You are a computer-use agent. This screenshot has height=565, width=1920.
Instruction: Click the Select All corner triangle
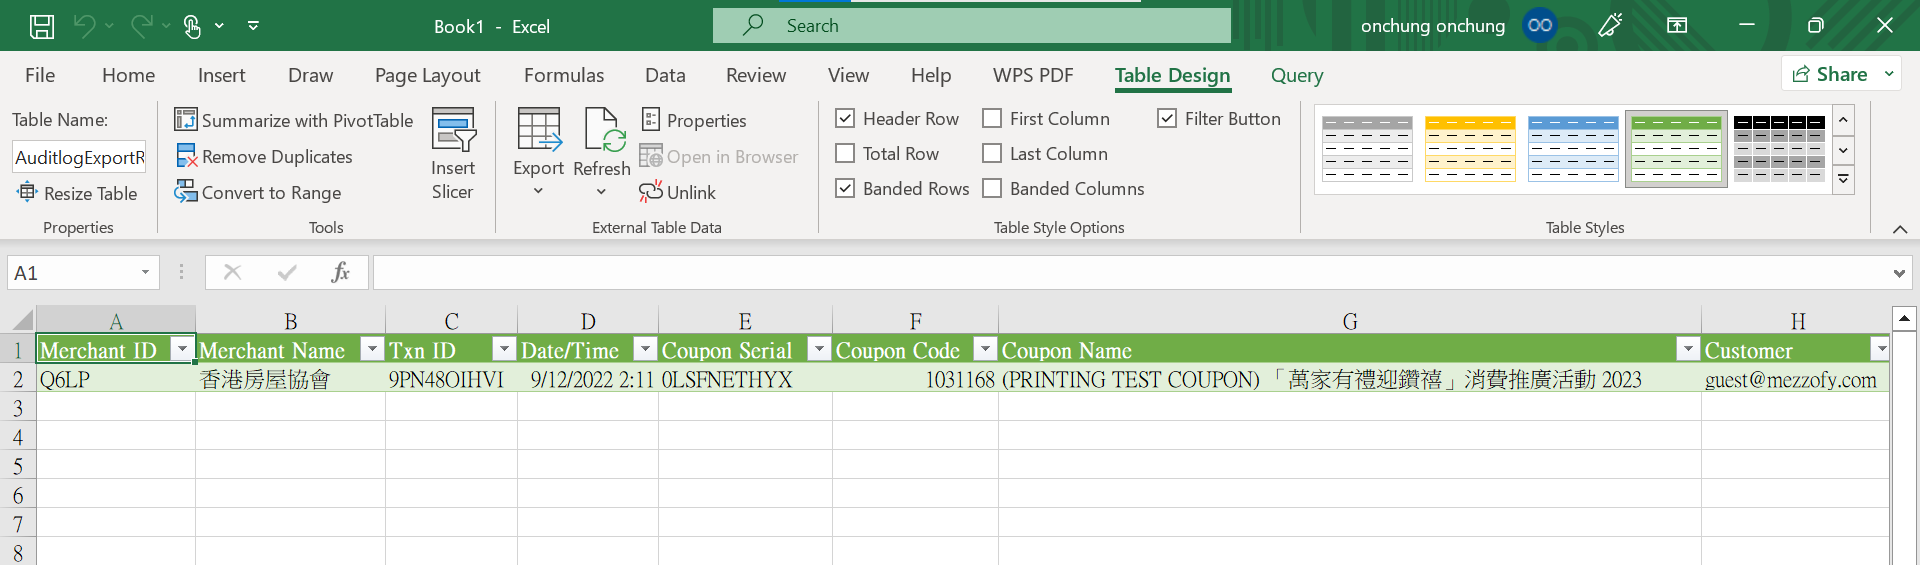[22, 320]
